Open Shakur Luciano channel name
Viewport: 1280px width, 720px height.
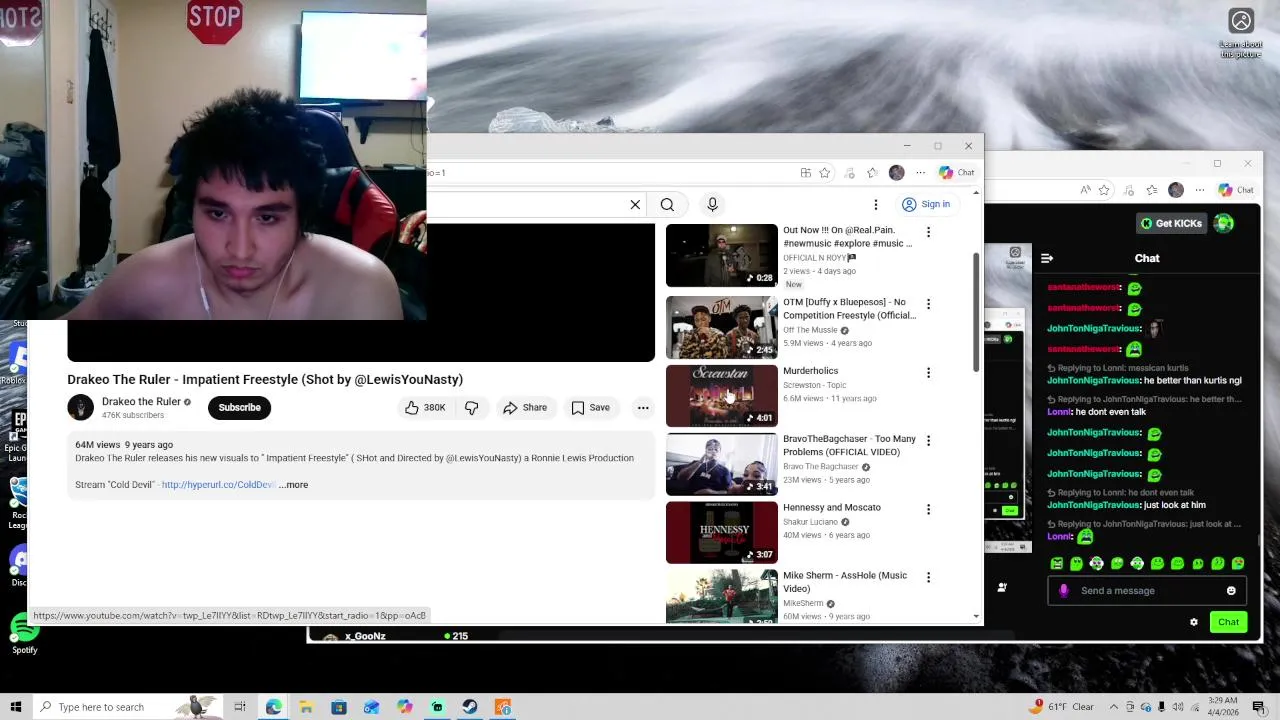pyautogui.click(x=810, y=522)
